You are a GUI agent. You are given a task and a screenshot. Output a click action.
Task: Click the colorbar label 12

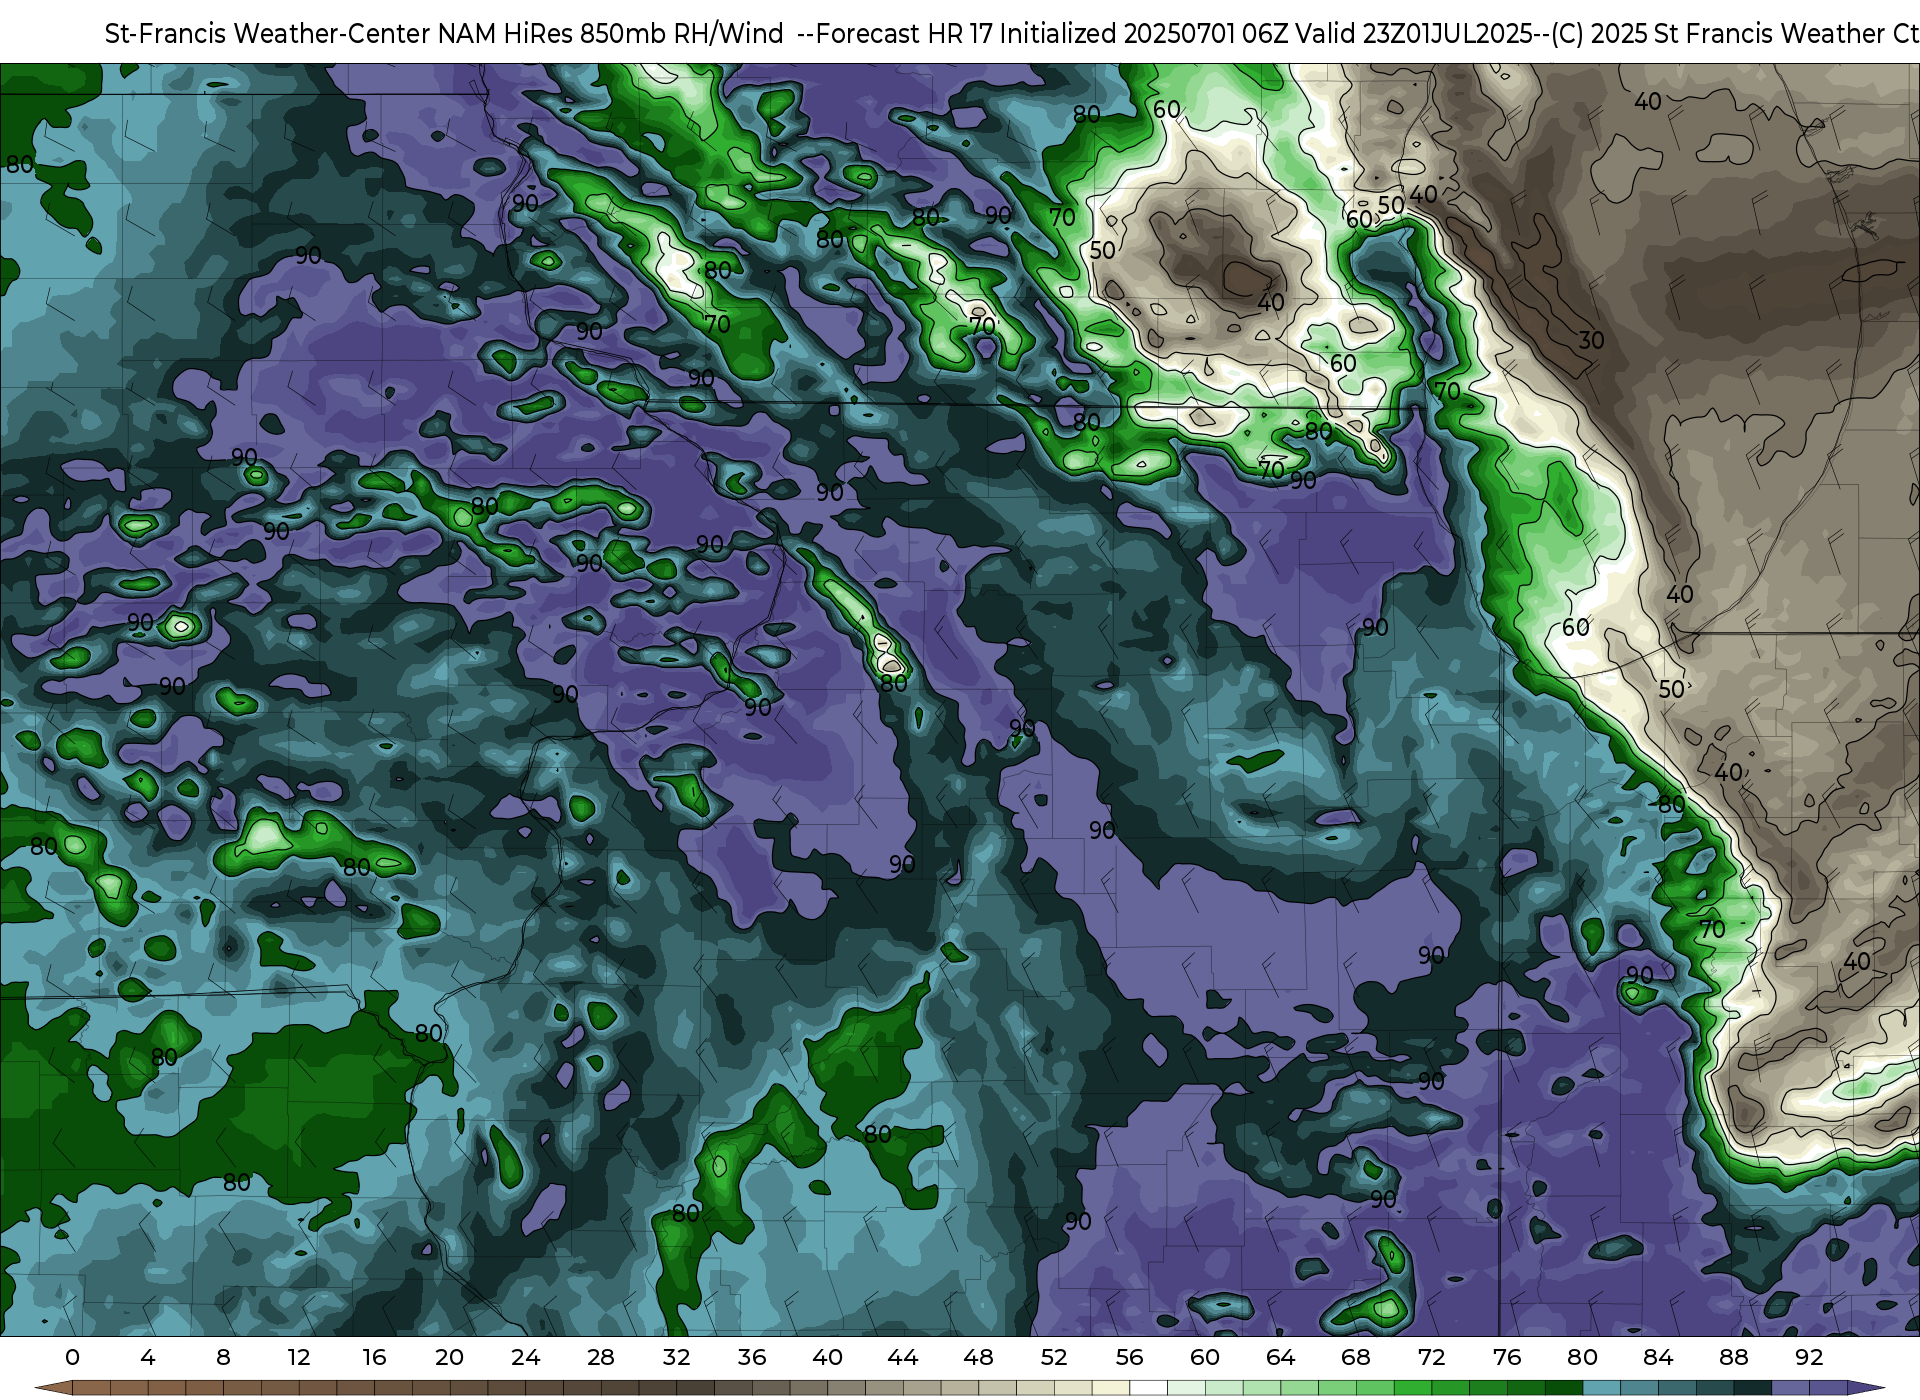coord(299,1357)
